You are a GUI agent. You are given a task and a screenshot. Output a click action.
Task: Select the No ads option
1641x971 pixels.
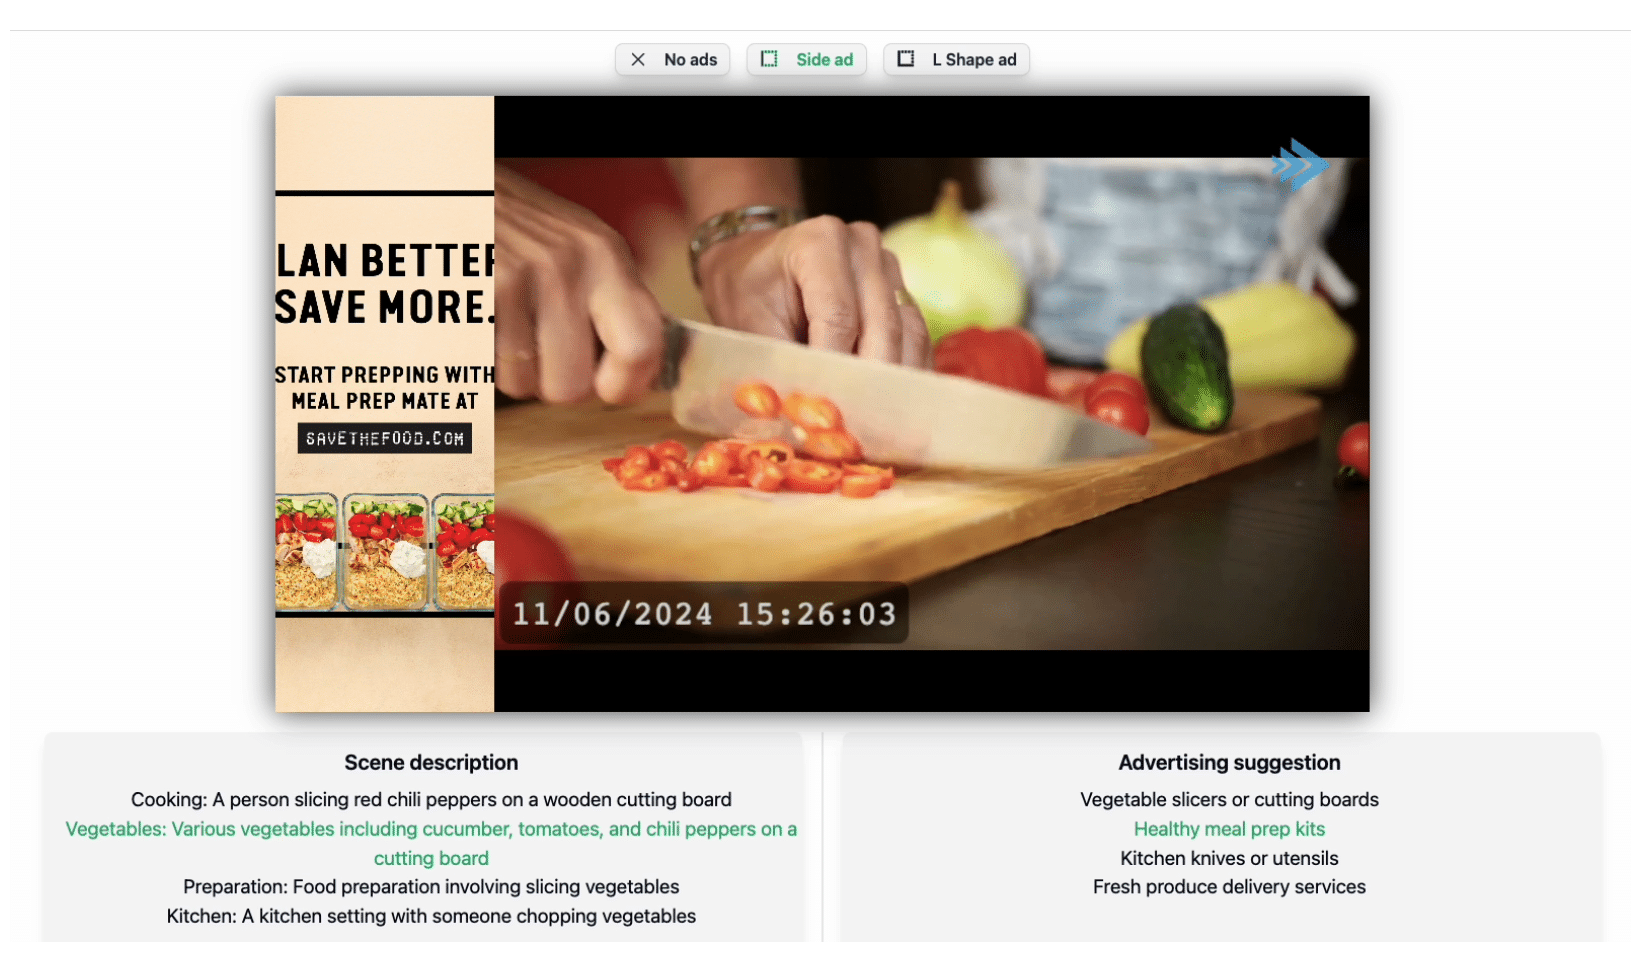click(x=672, y=60)
